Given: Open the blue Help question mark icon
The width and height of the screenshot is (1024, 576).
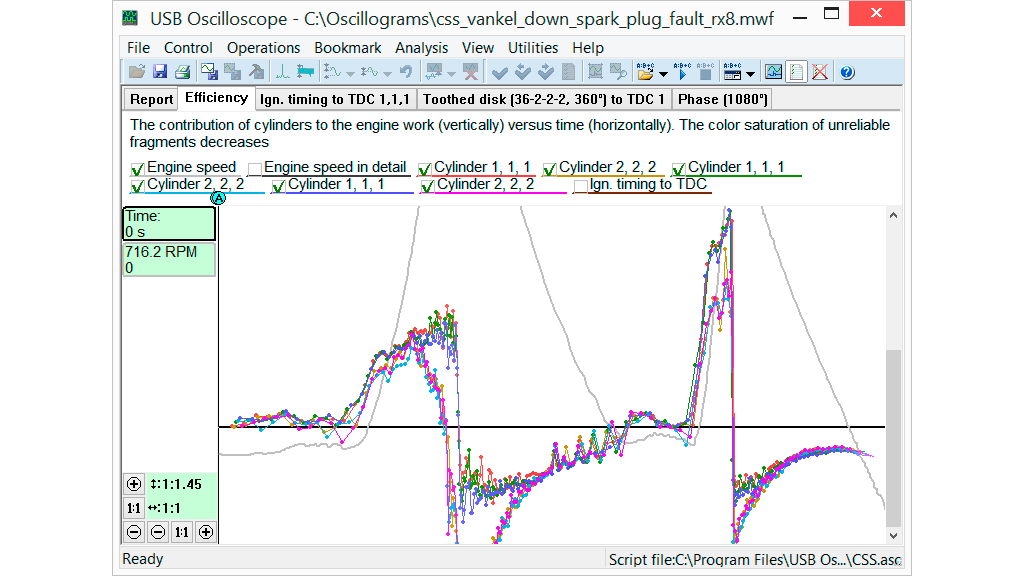Looking at the screenshot, I should pyautogui.click(x=846, y=72).
